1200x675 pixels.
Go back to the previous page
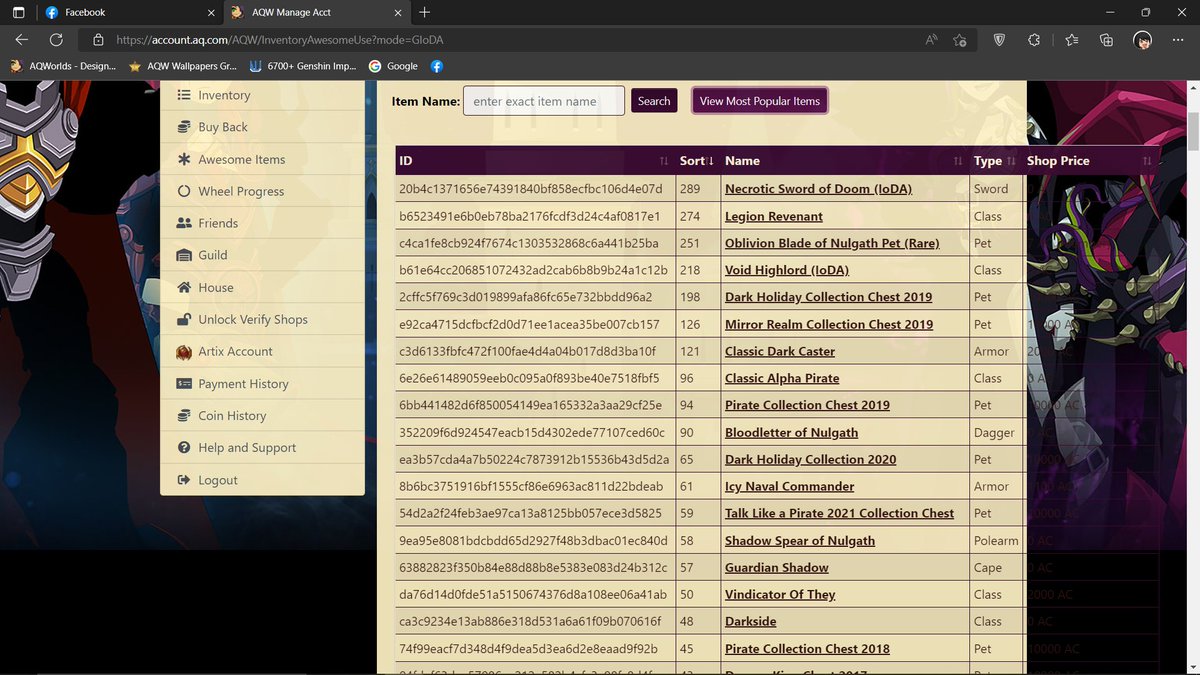(x=22, y=40)
